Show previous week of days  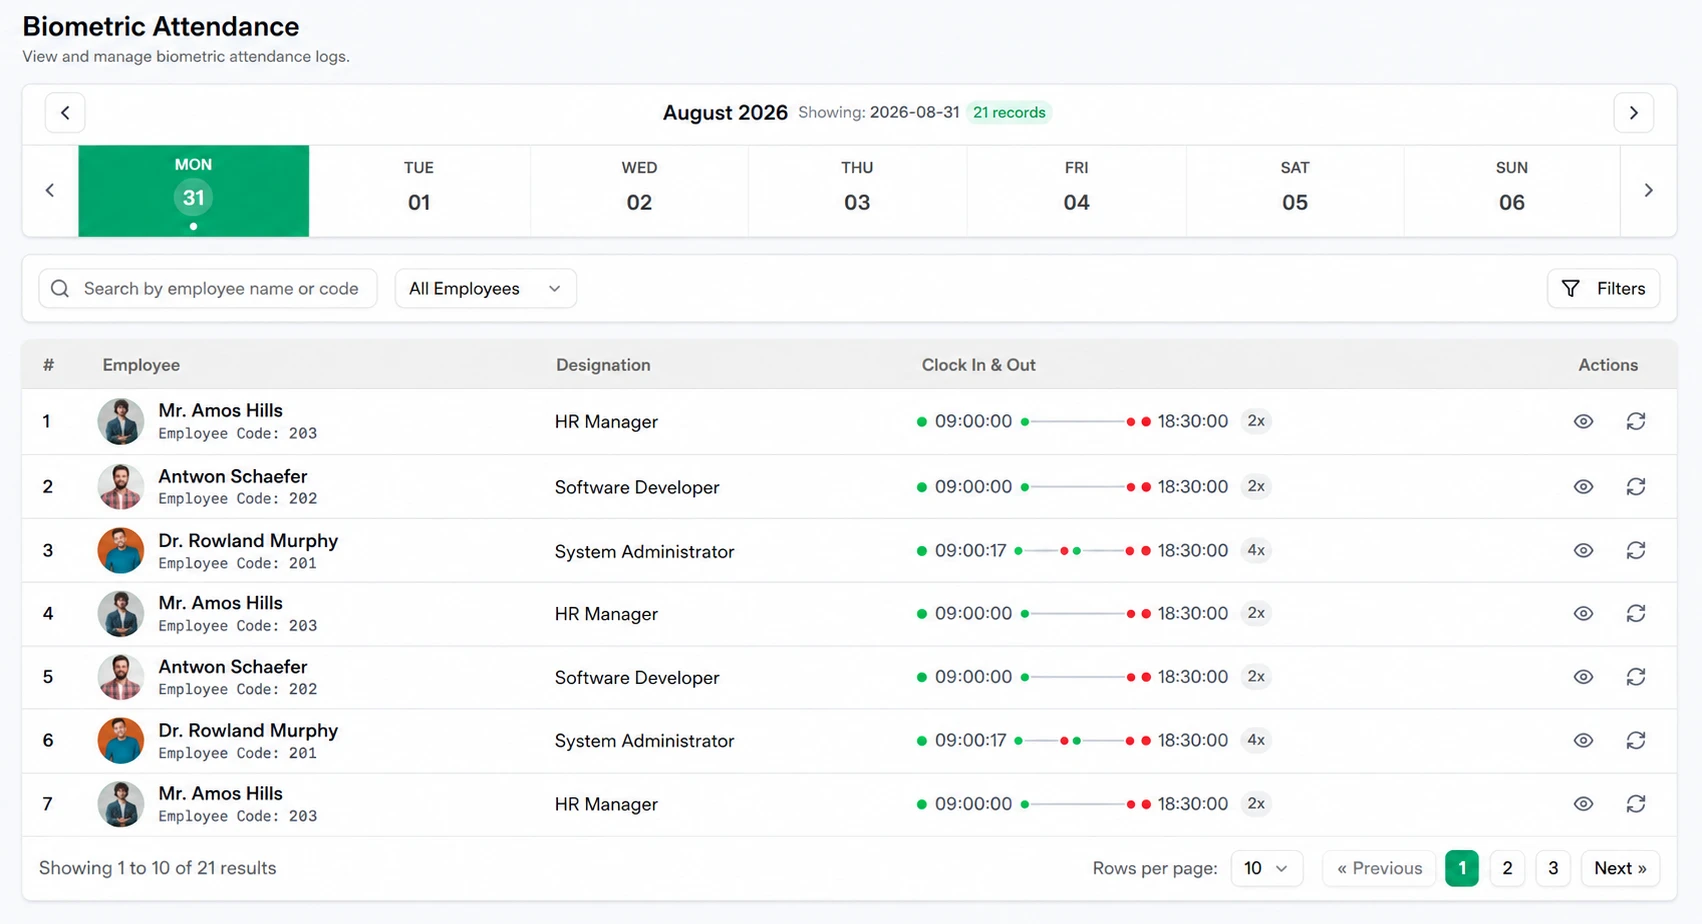pyautogui.click(x=50, y=190)
